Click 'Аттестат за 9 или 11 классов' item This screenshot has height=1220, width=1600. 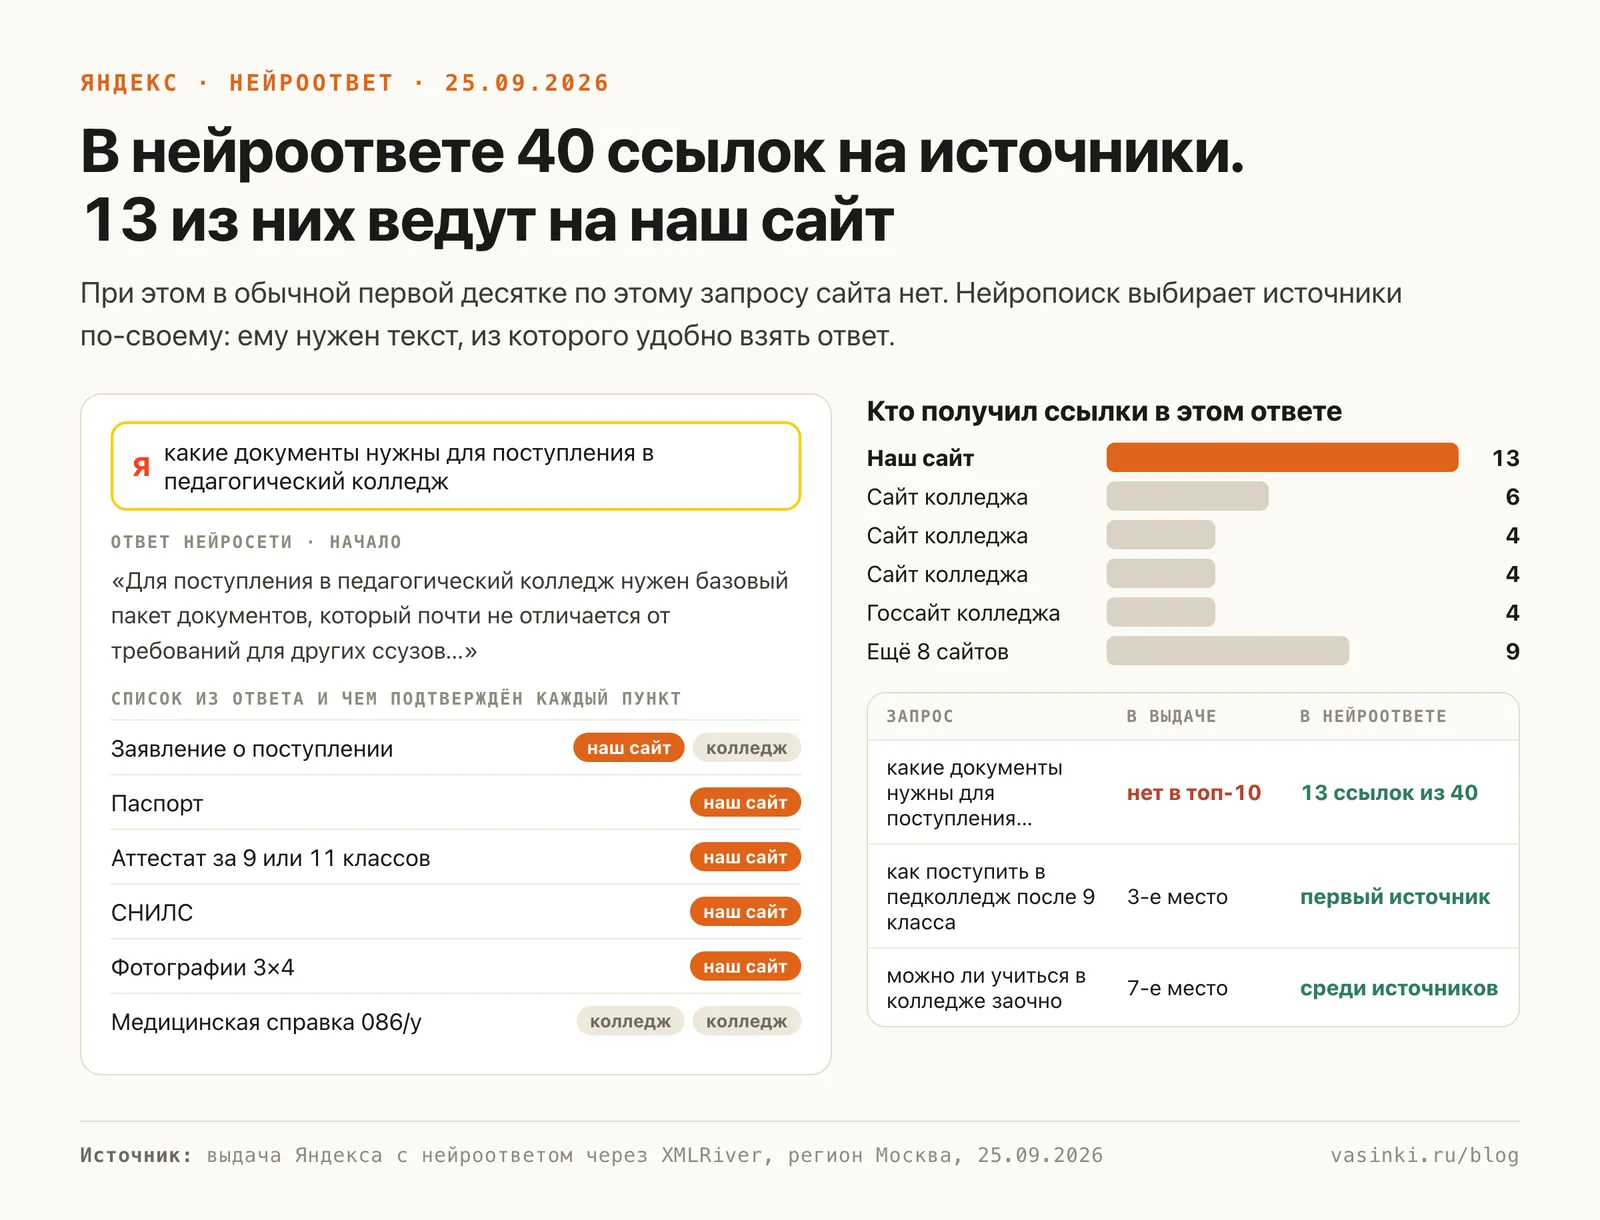coord(271,859)
